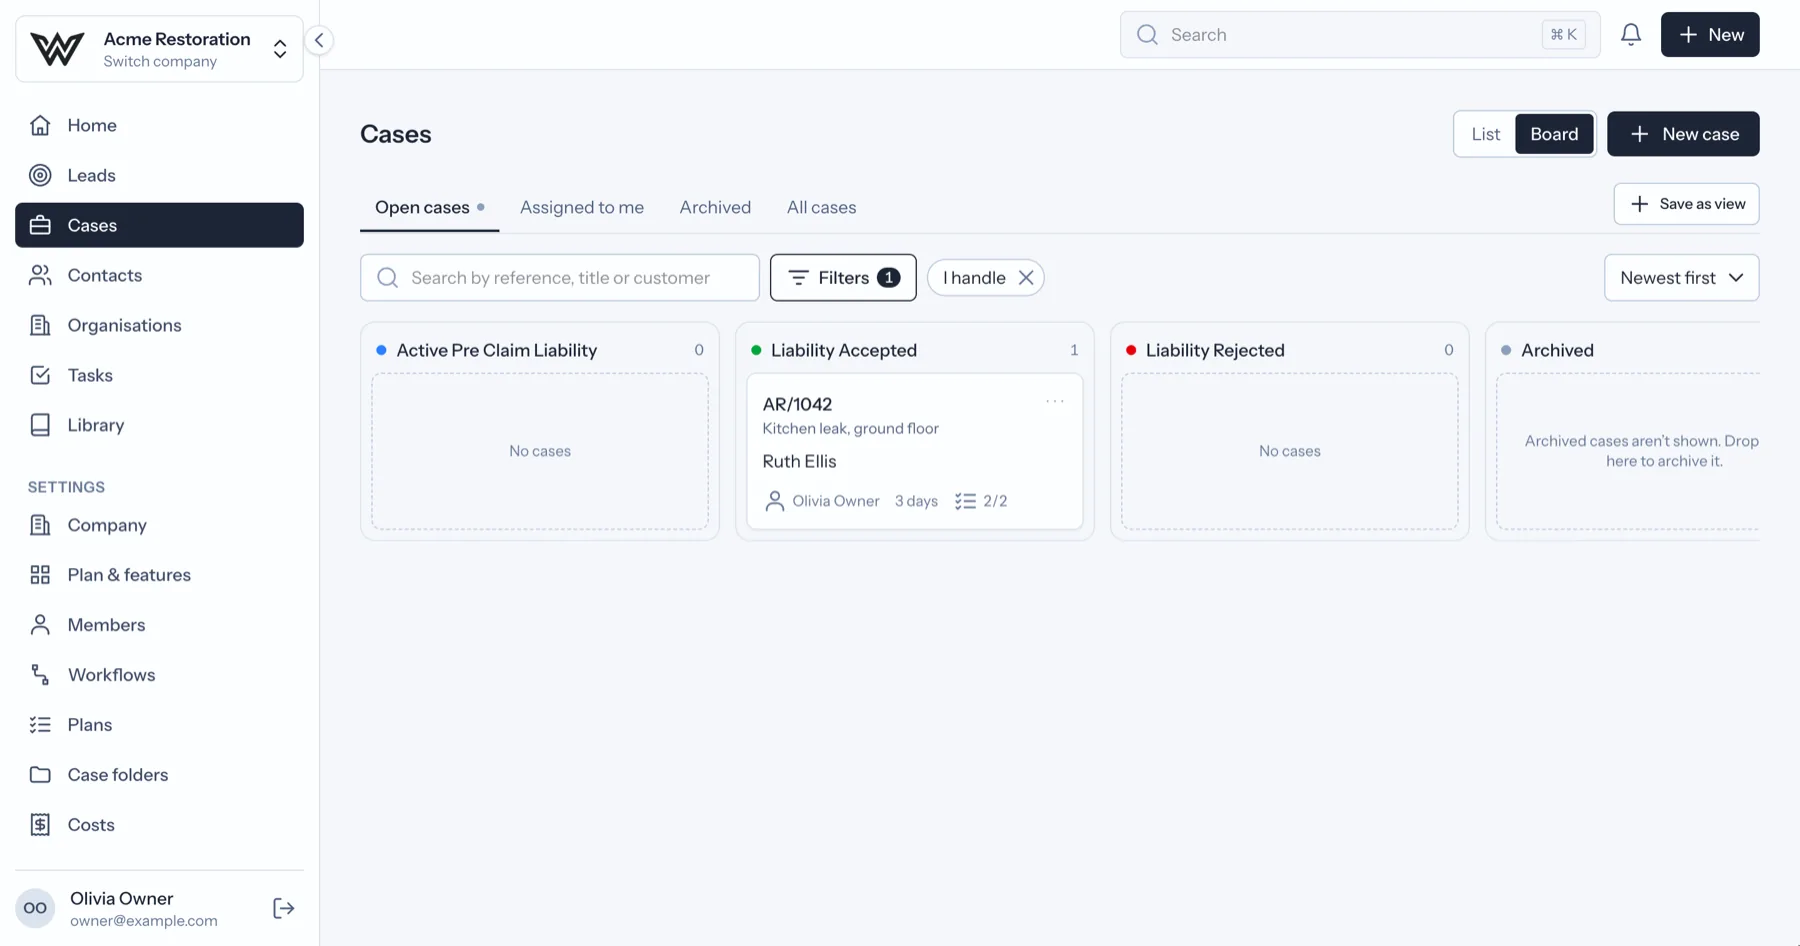Open the AR/1042 card options menu
Viewport: 1800px width, 946px height.
coord(1055,401)
